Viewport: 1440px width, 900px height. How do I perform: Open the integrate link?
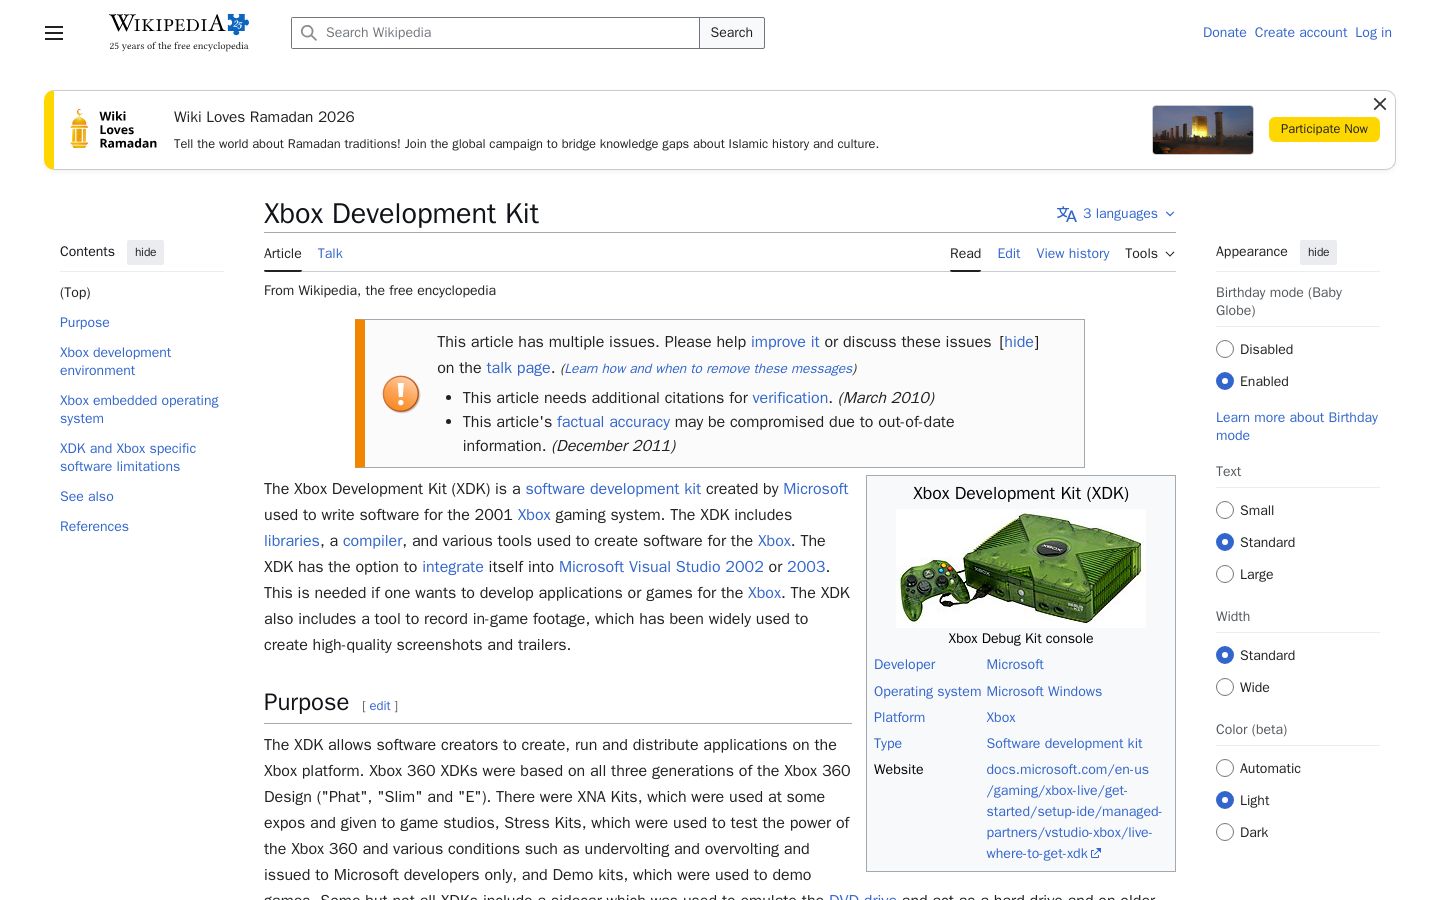click(453, 567)
